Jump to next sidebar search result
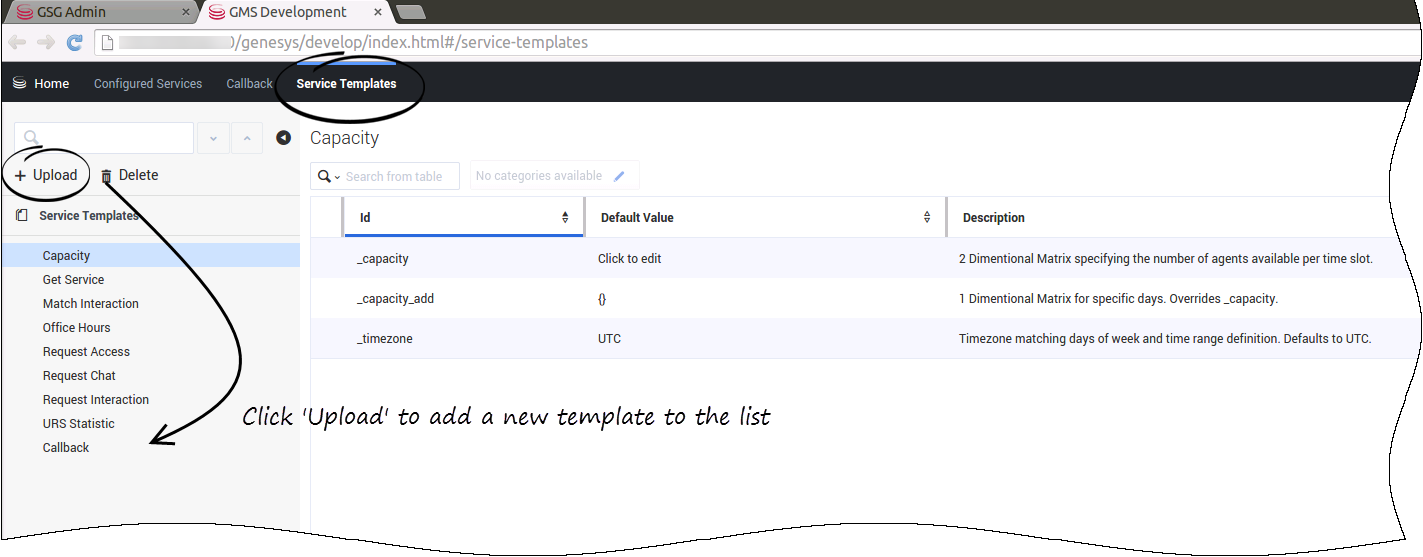The height and width of the screenshot is (557, 1423). [x=213, y=138]
